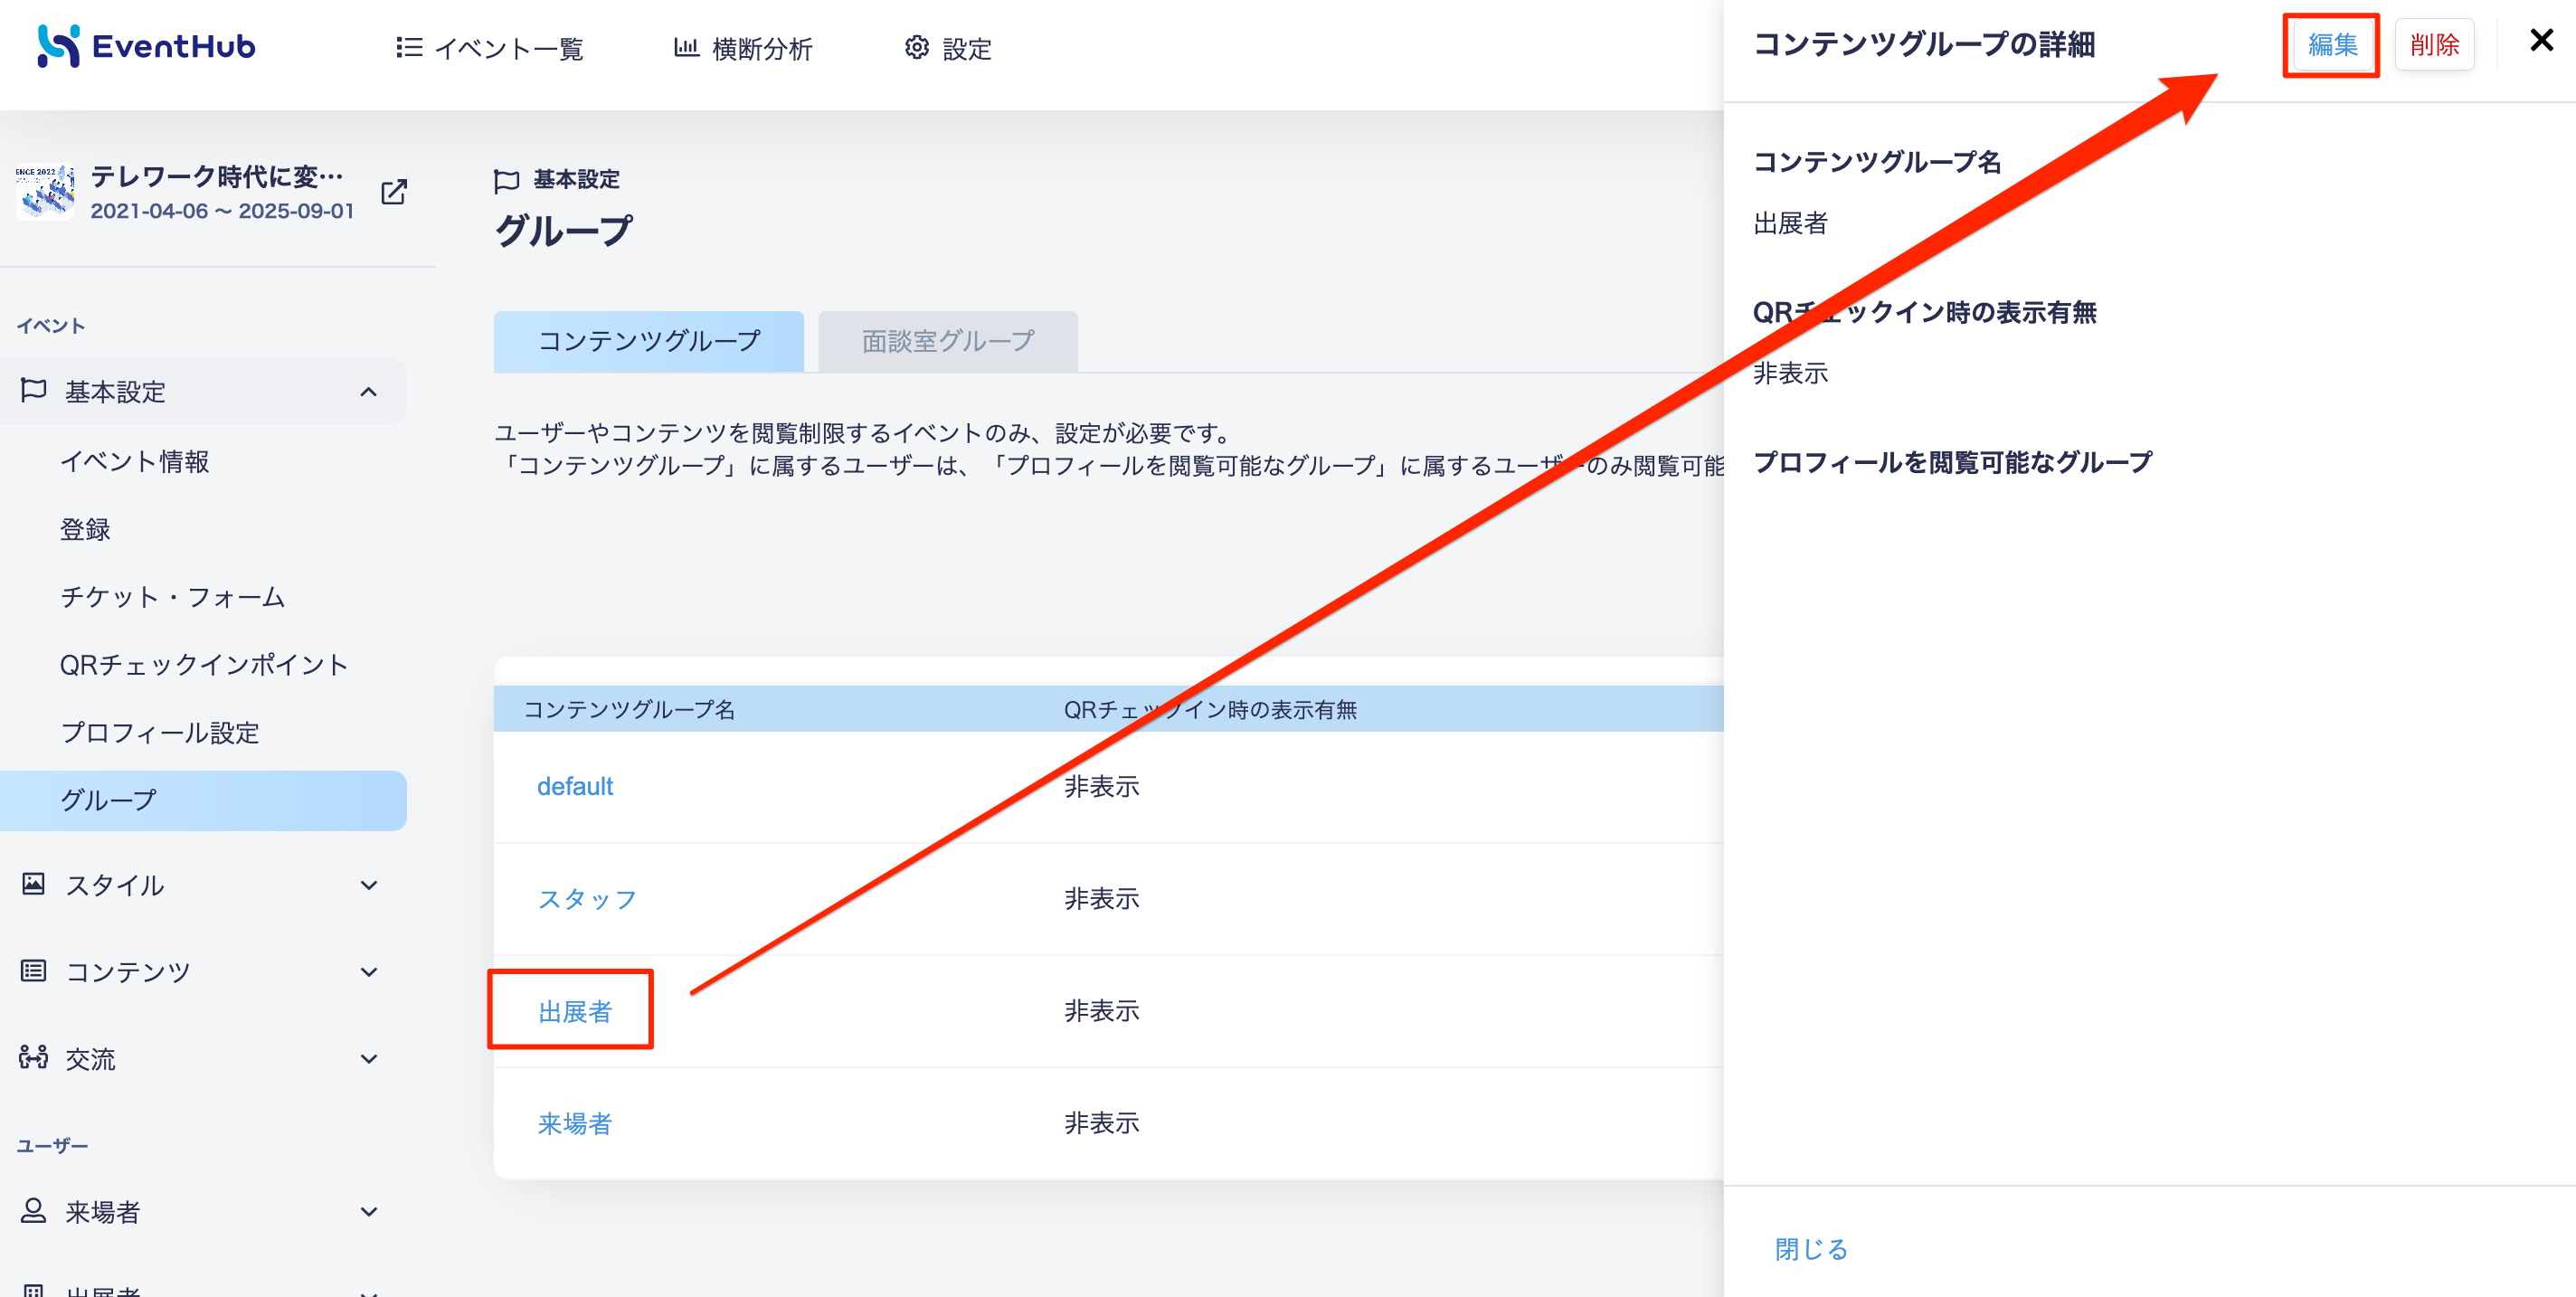
Task: Click the 設定 gear icon
Action: pyautogui.click(x=916, y=47)
